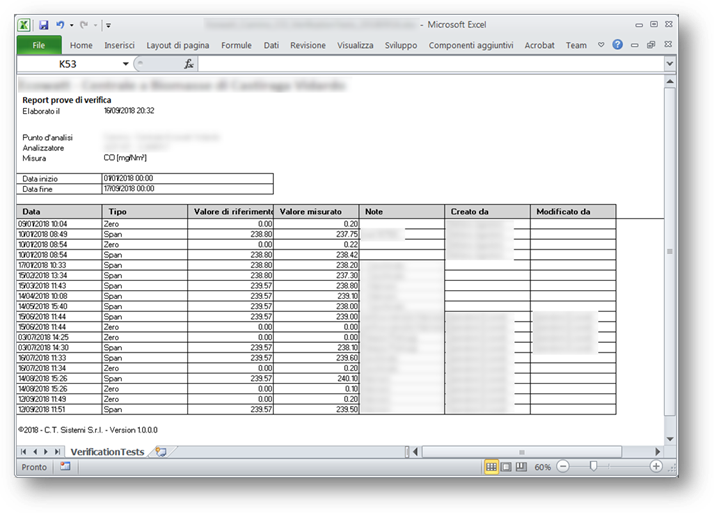The image size is (714, 513).
Task: Open the Formule ribbon tab
Action: click(x=236, y=45)
